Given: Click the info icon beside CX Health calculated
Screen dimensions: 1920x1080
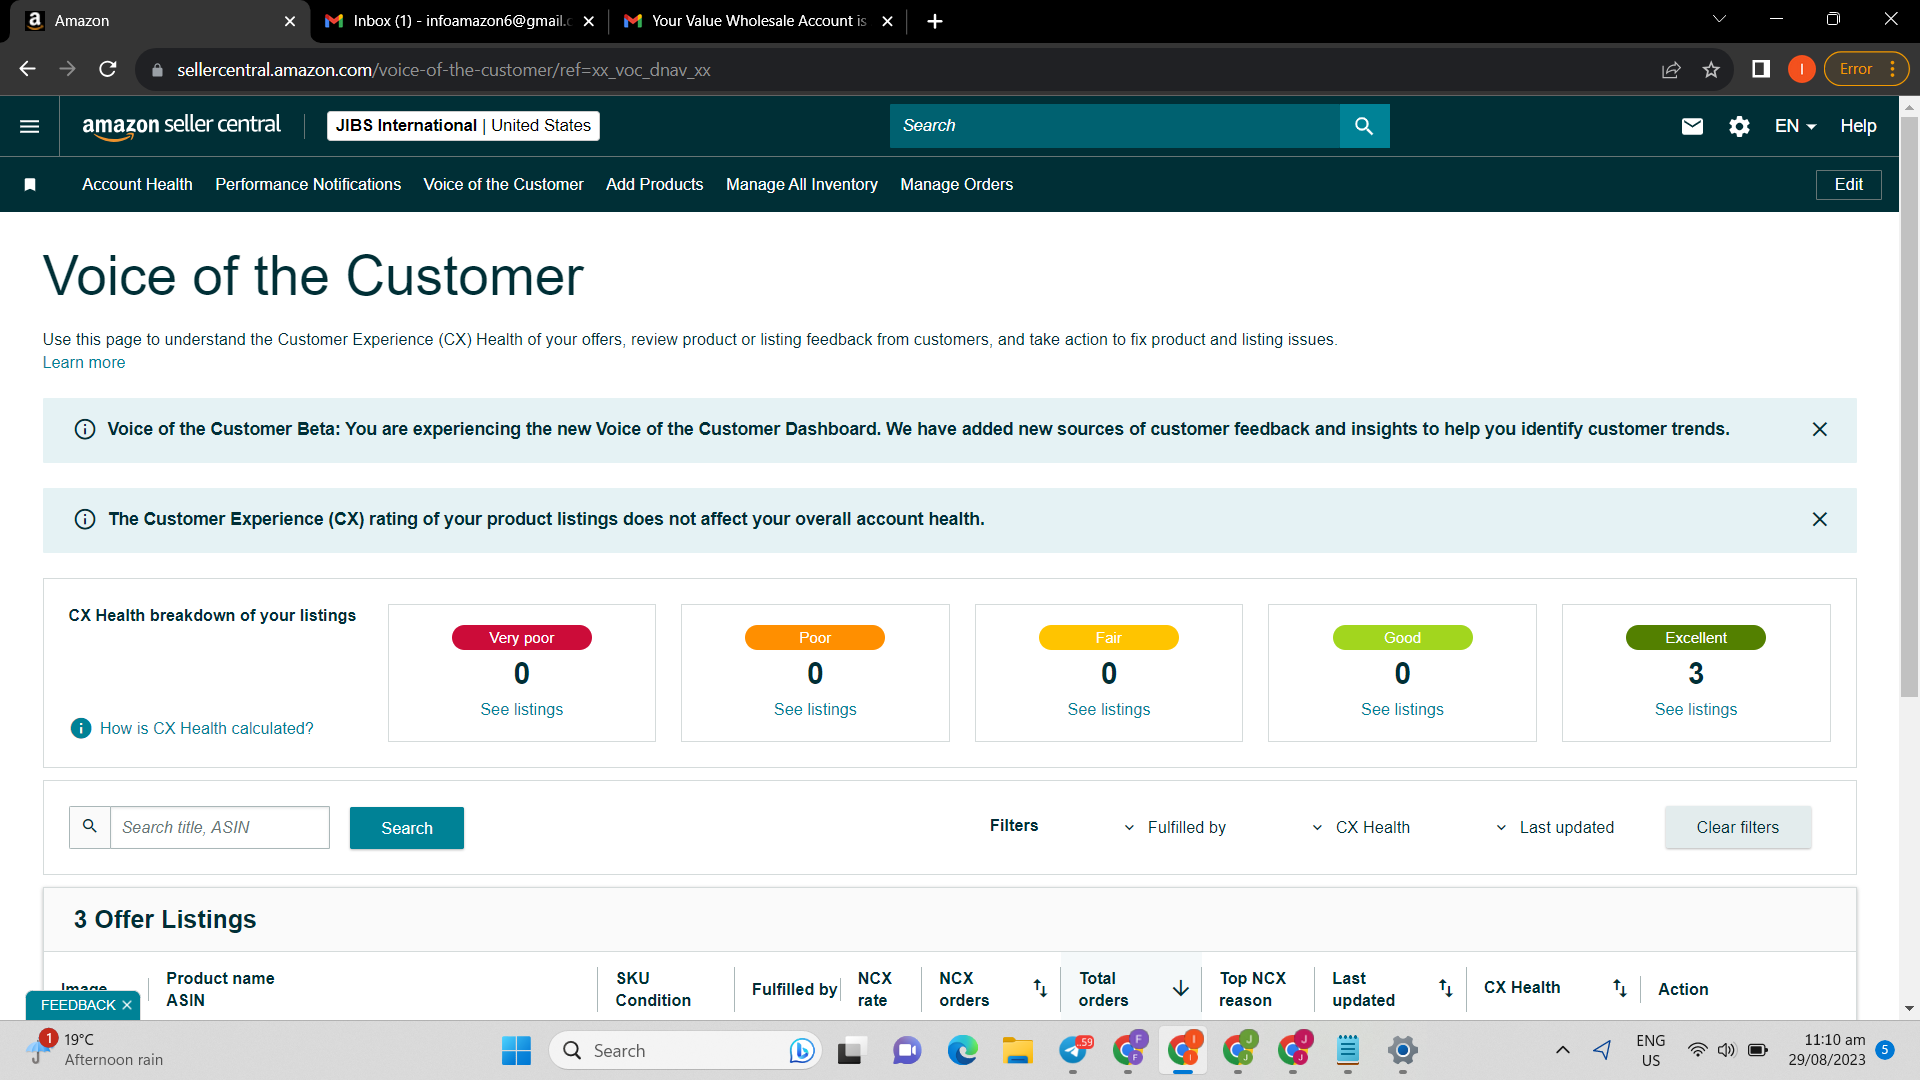Looking at the screenshot, I should [81, 728].
